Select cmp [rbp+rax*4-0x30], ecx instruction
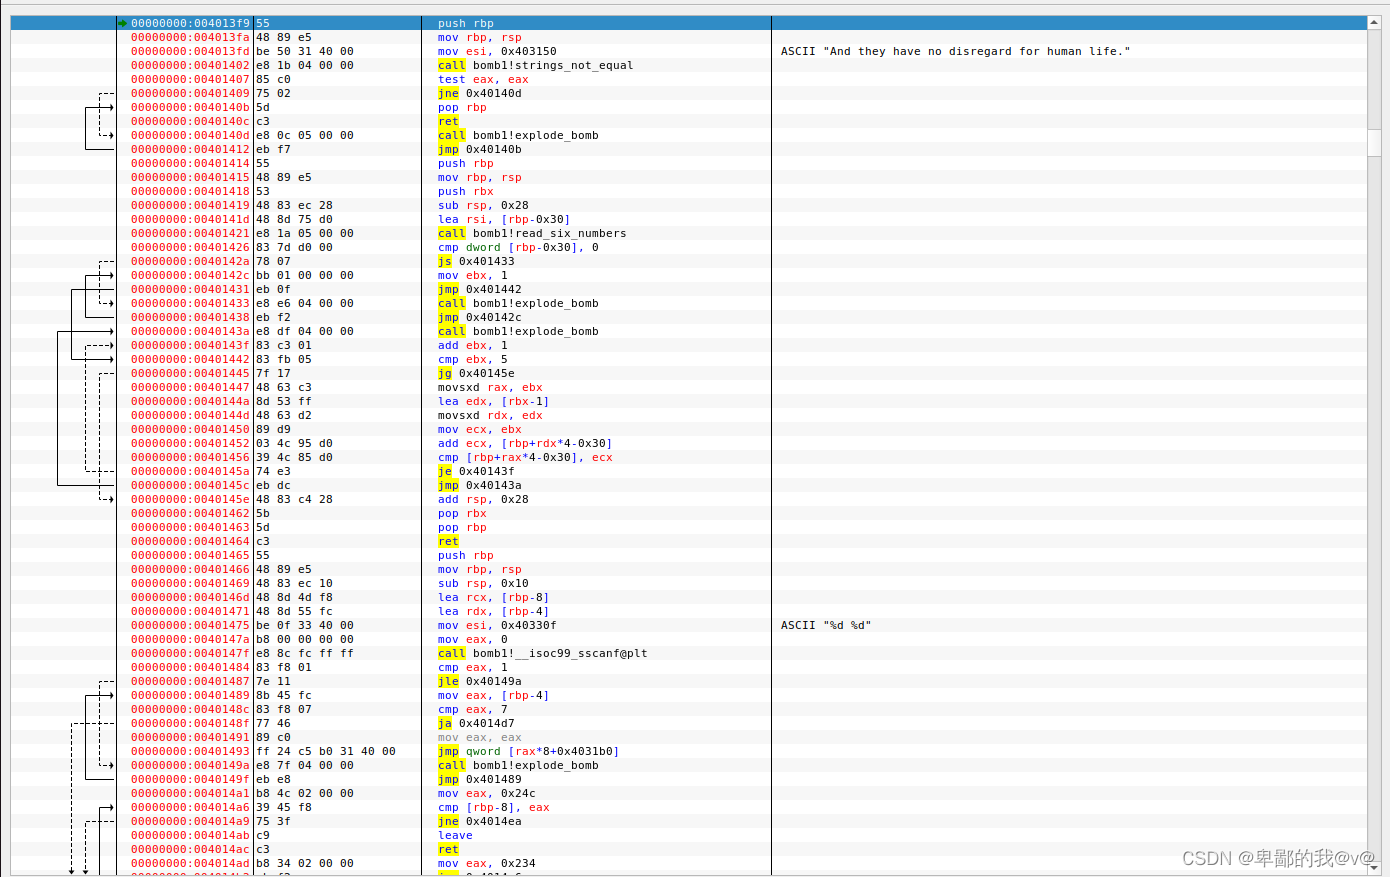This screenshot has height=877, width=1390. pos(525,457)
